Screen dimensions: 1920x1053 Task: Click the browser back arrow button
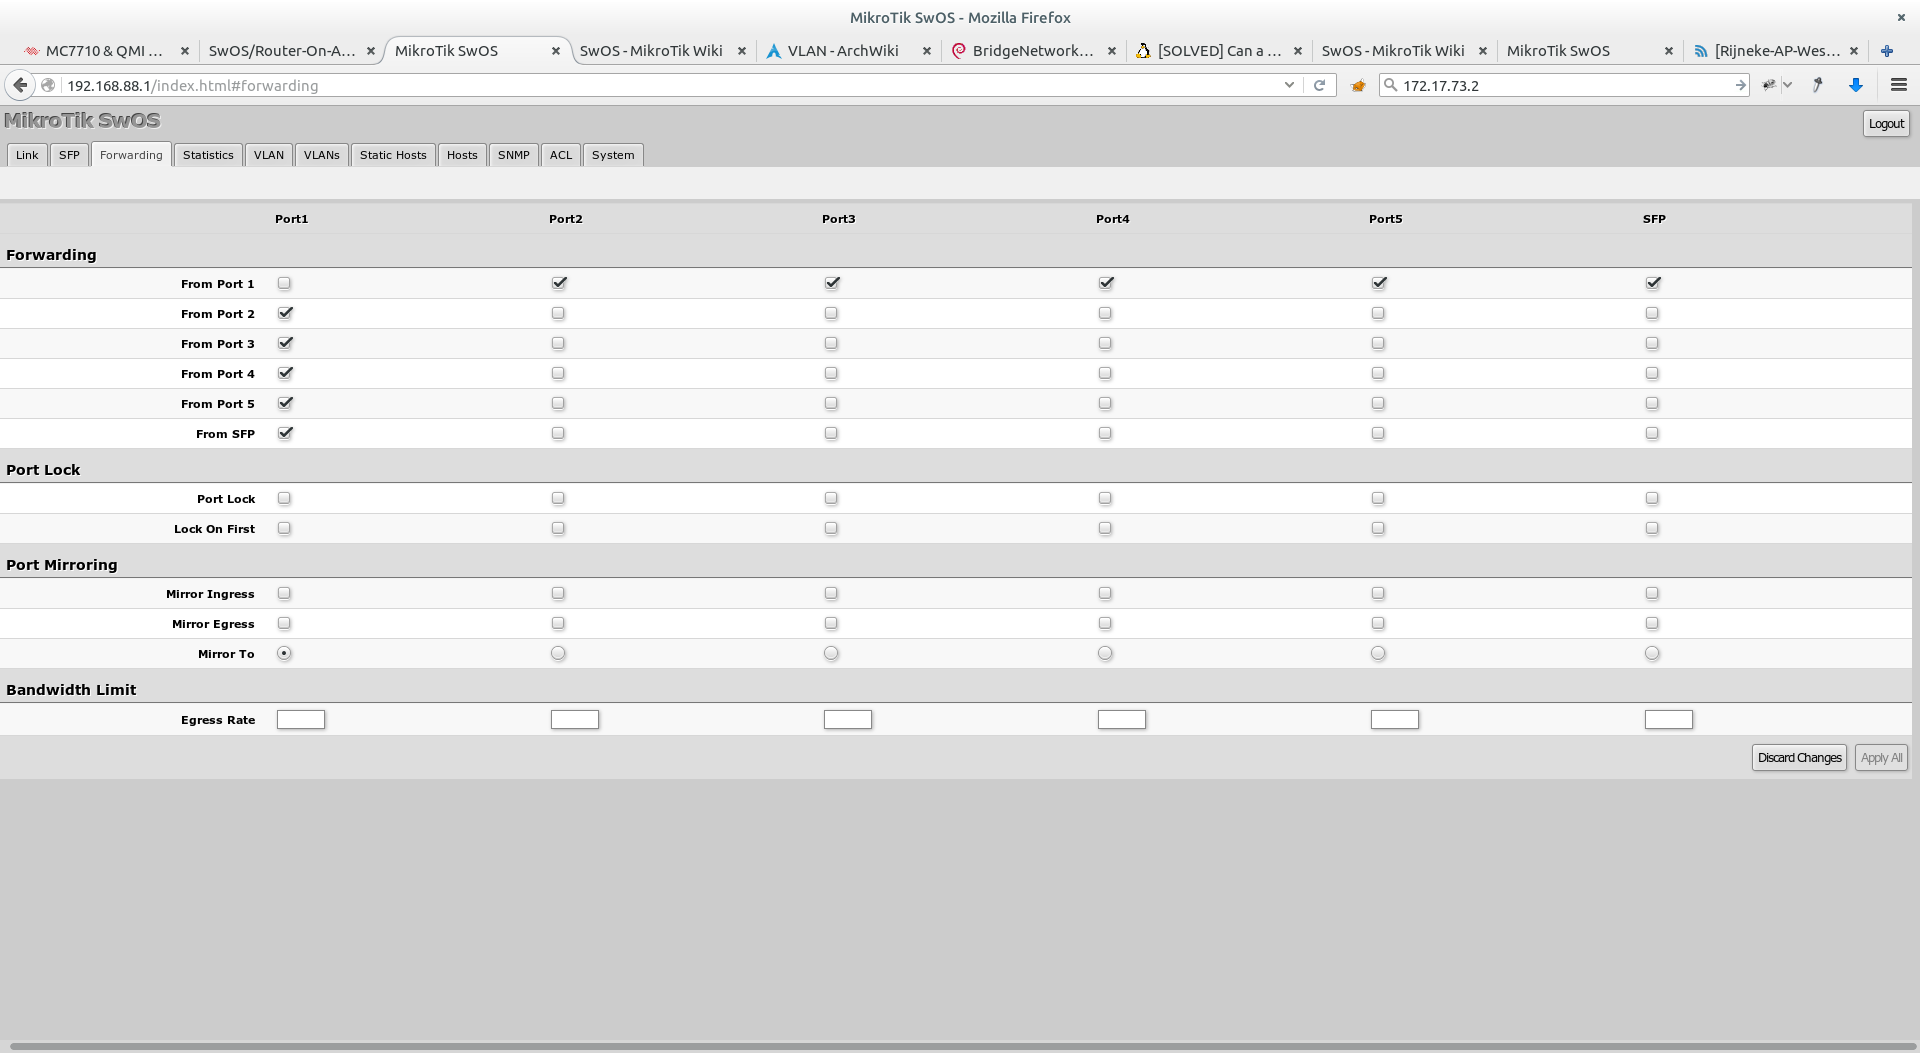20,86
